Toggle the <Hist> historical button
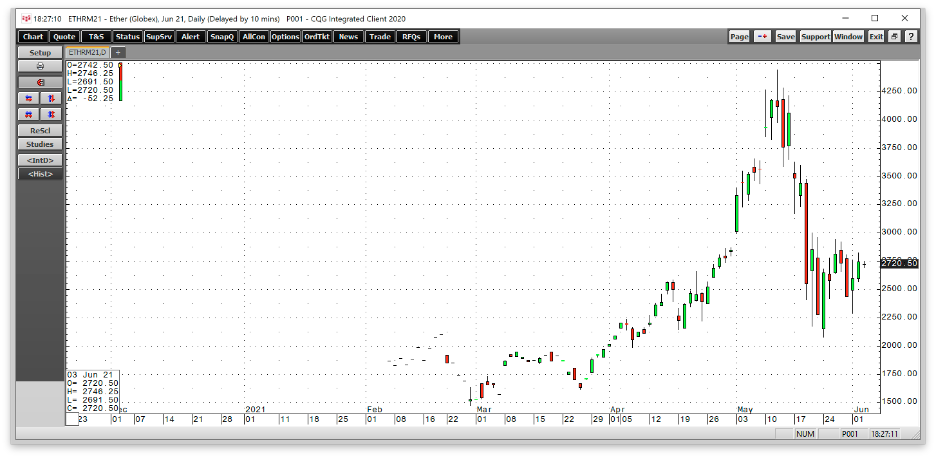936x458 pixels. pyautogui.click(x=40, y=174)
